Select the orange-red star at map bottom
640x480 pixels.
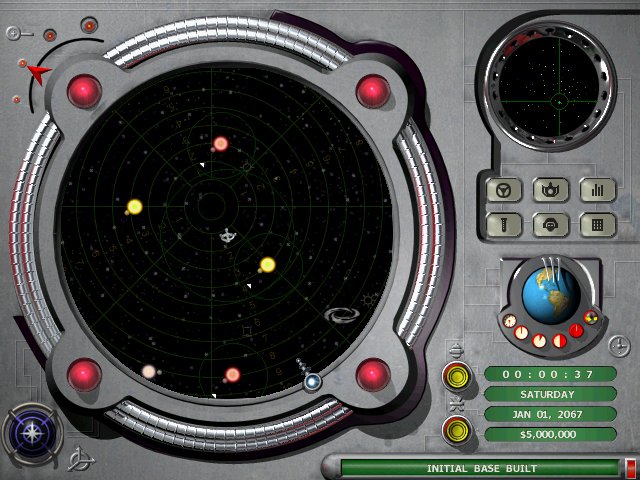click(232, 375)
